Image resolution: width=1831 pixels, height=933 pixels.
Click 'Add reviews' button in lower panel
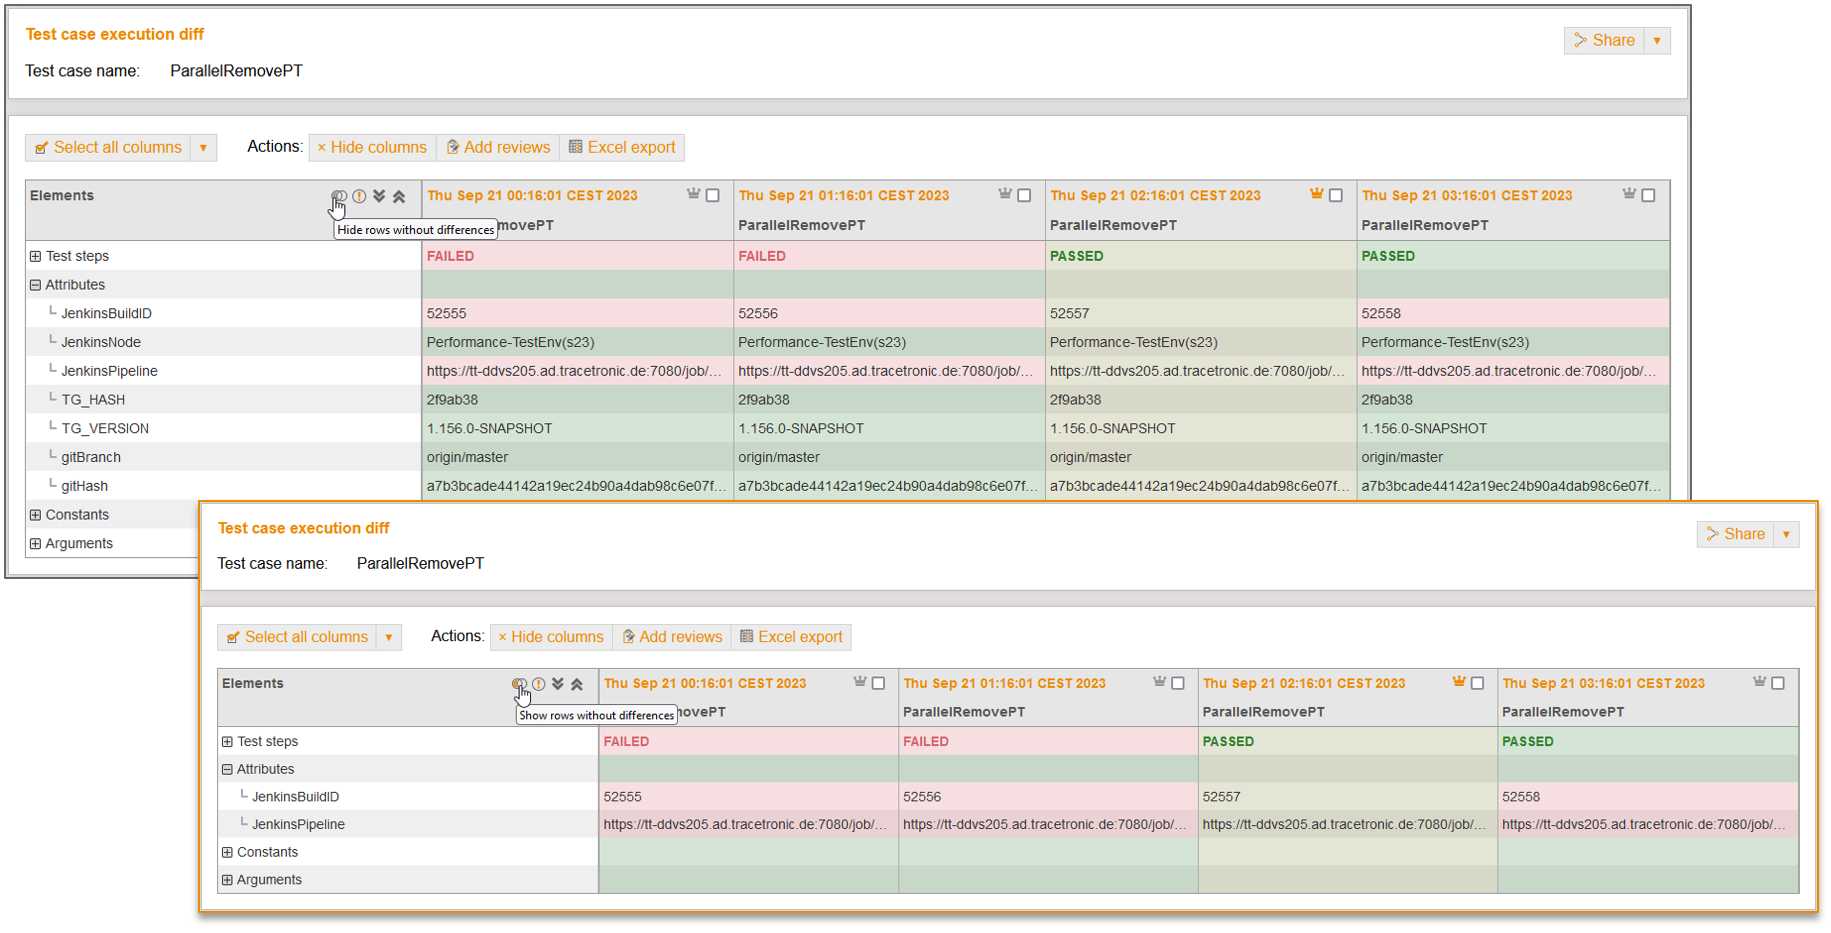coord(671,637)
